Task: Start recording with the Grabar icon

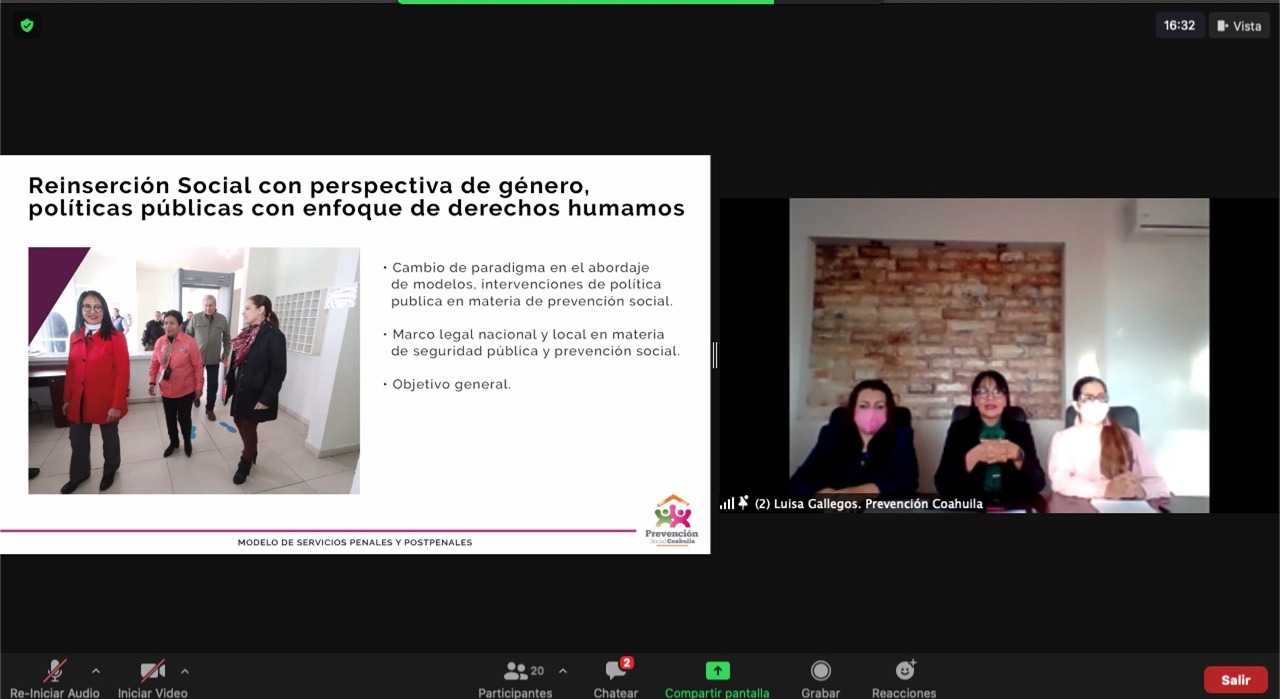Action: tap(820, 671)
